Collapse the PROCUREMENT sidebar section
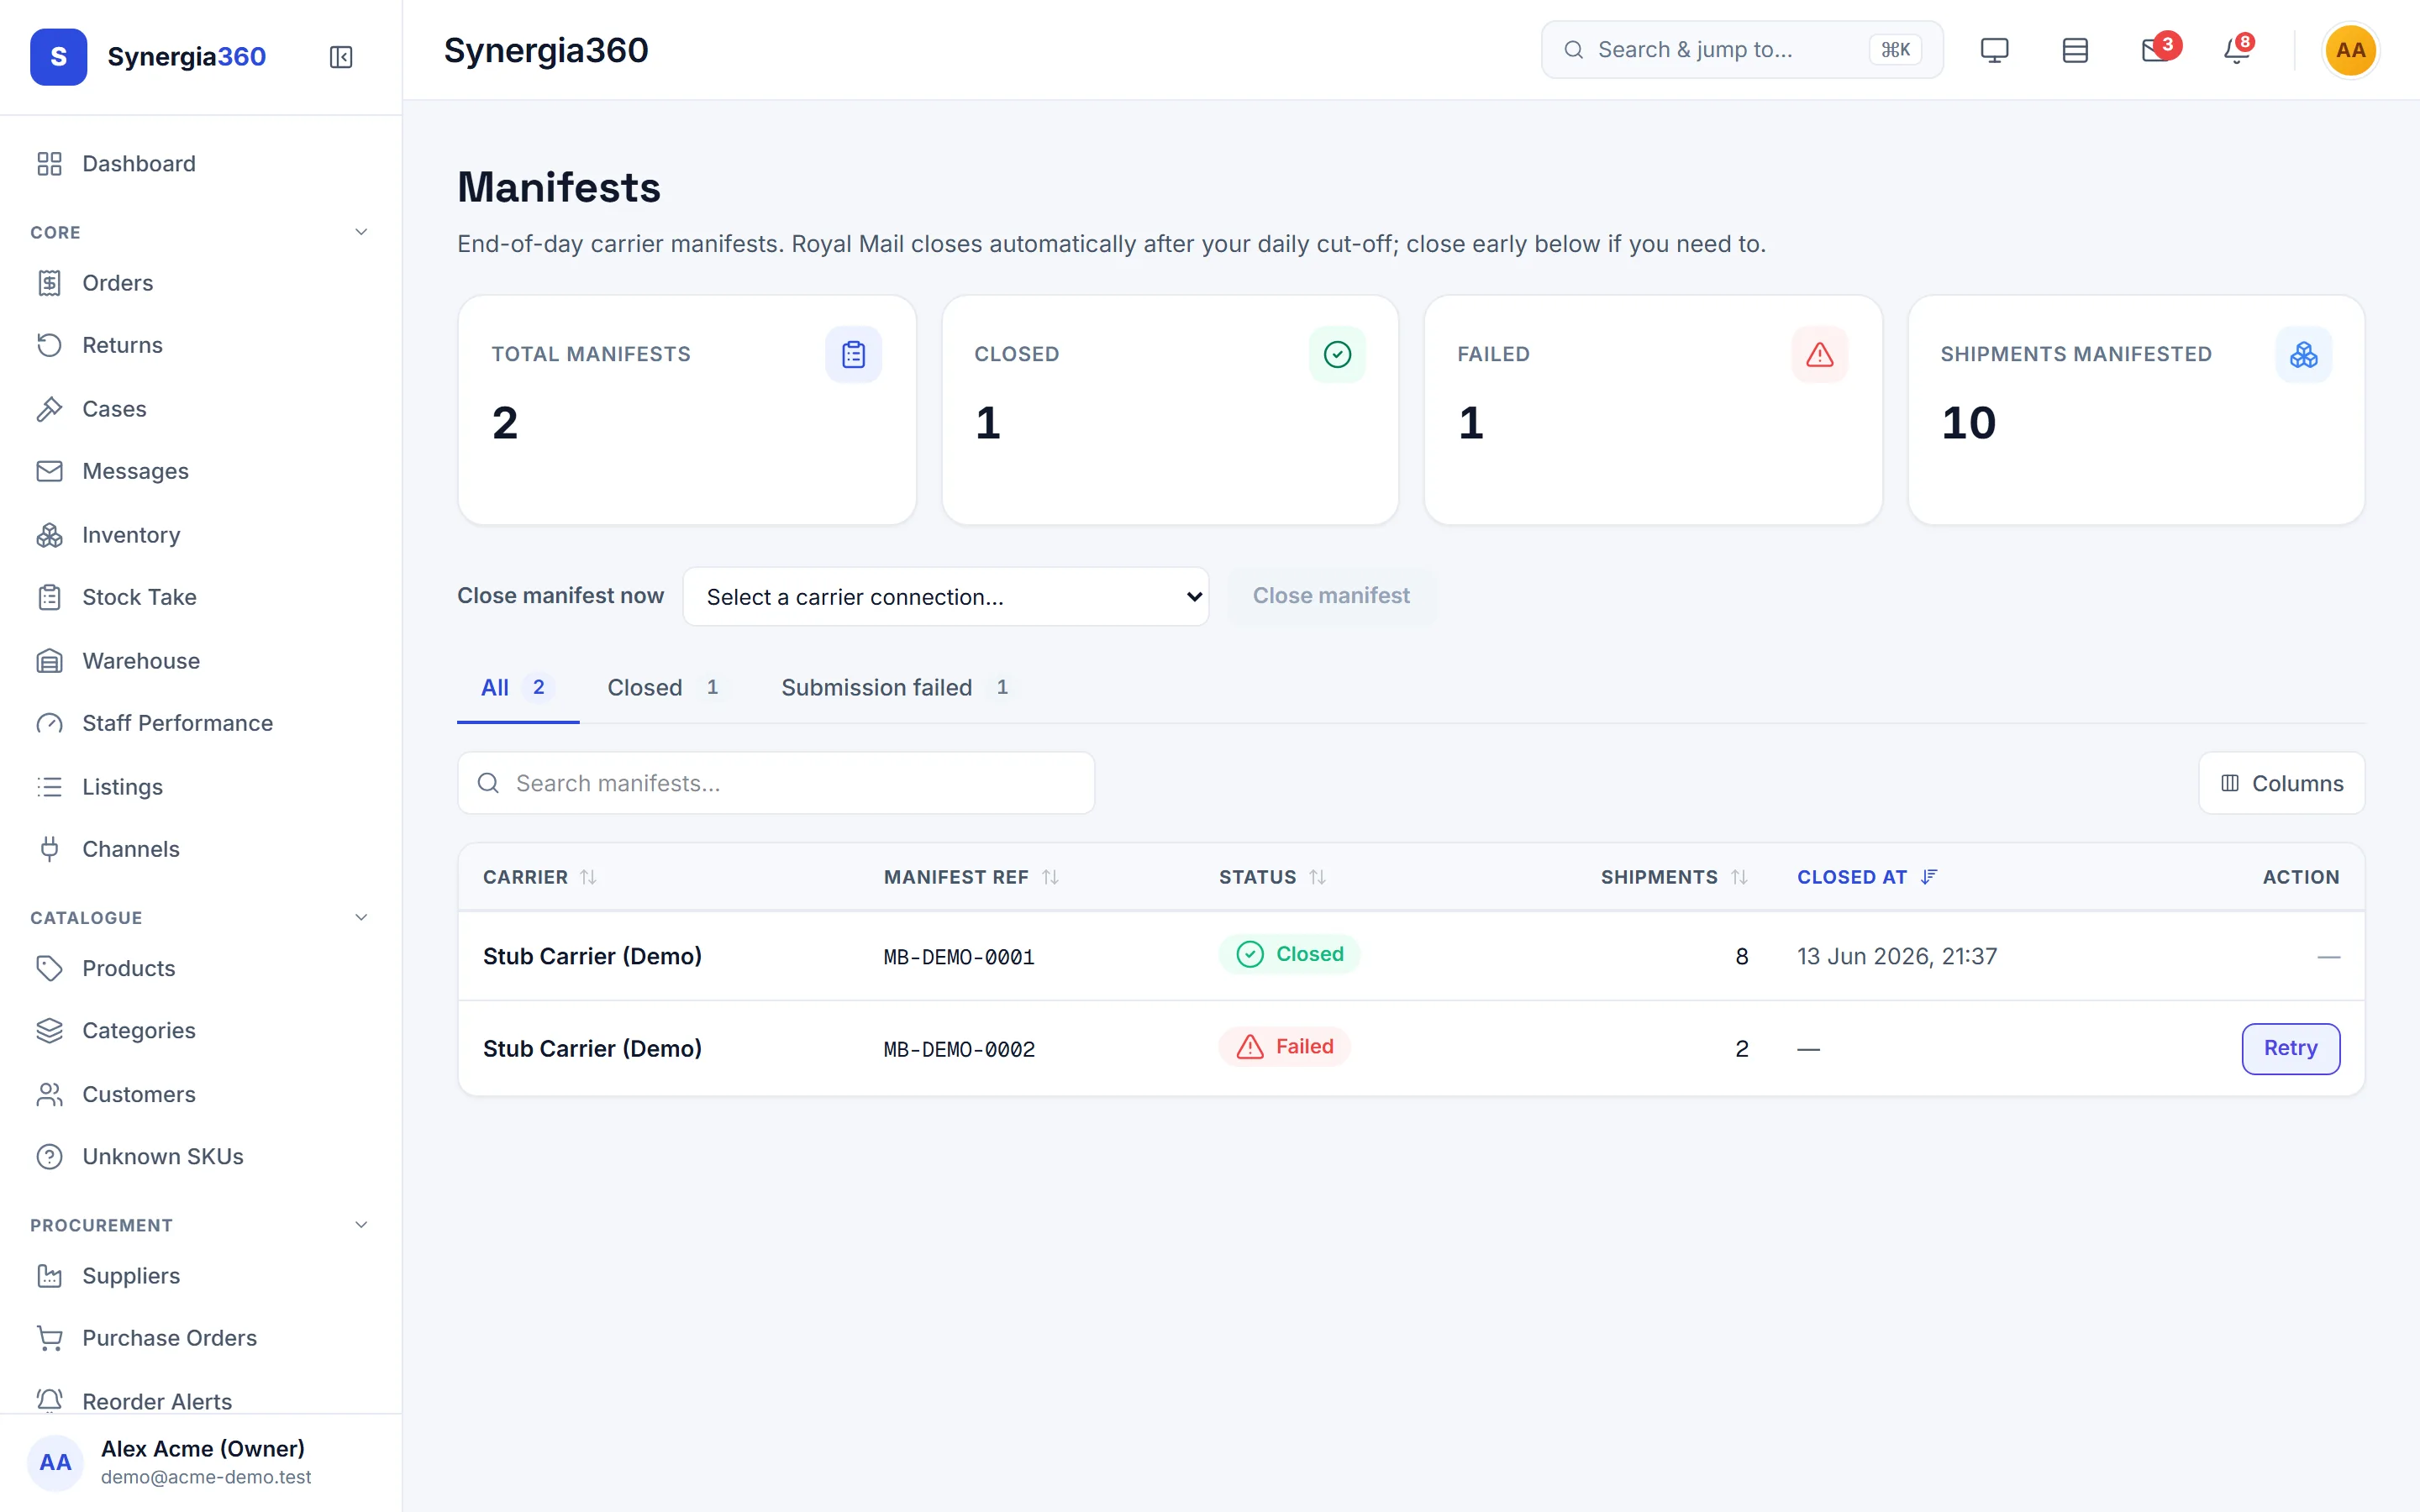This screenshot has width=2420, height=1512. 361,1225
